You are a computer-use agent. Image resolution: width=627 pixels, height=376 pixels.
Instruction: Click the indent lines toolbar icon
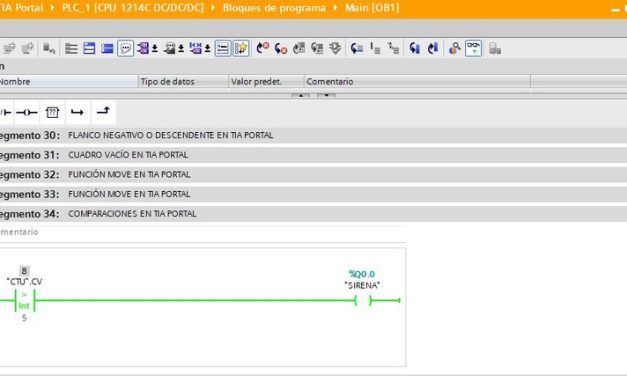[x=375, y=48]
